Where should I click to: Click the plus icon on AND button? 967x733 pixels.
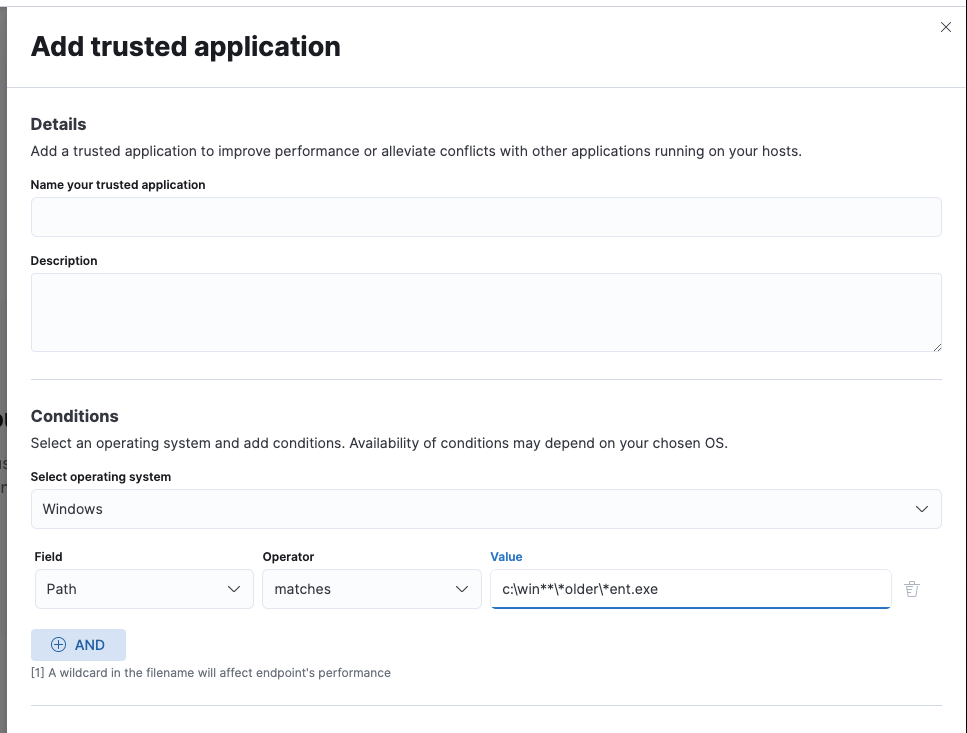58,645
